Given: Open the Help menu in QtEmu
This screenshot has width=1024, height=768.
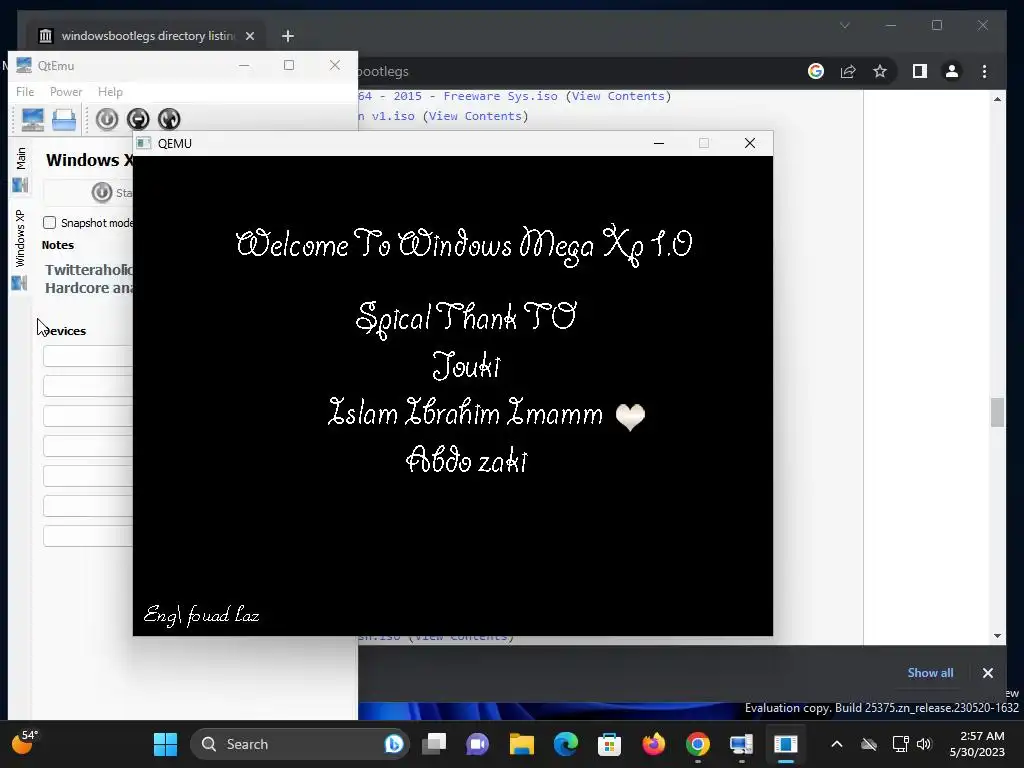Looking at the screenshot, I should [x=110, y=92].
